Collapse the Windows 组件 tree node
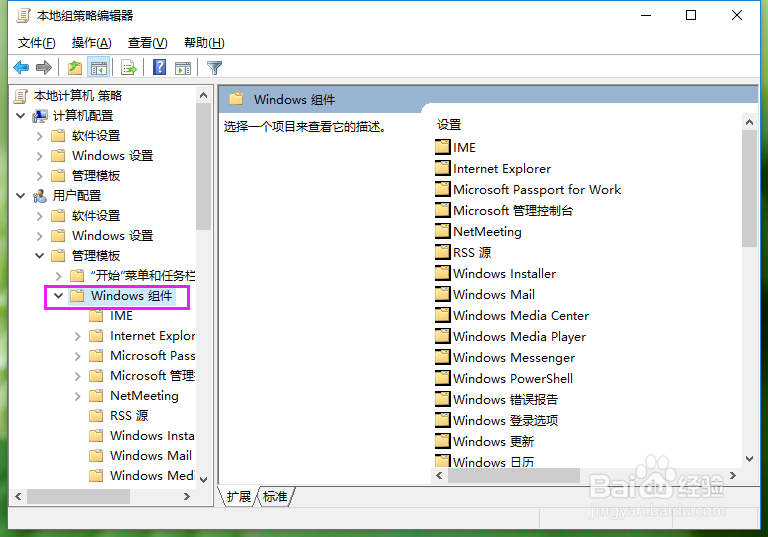This screenshot has height=537, width=768. tap(58, 296)
